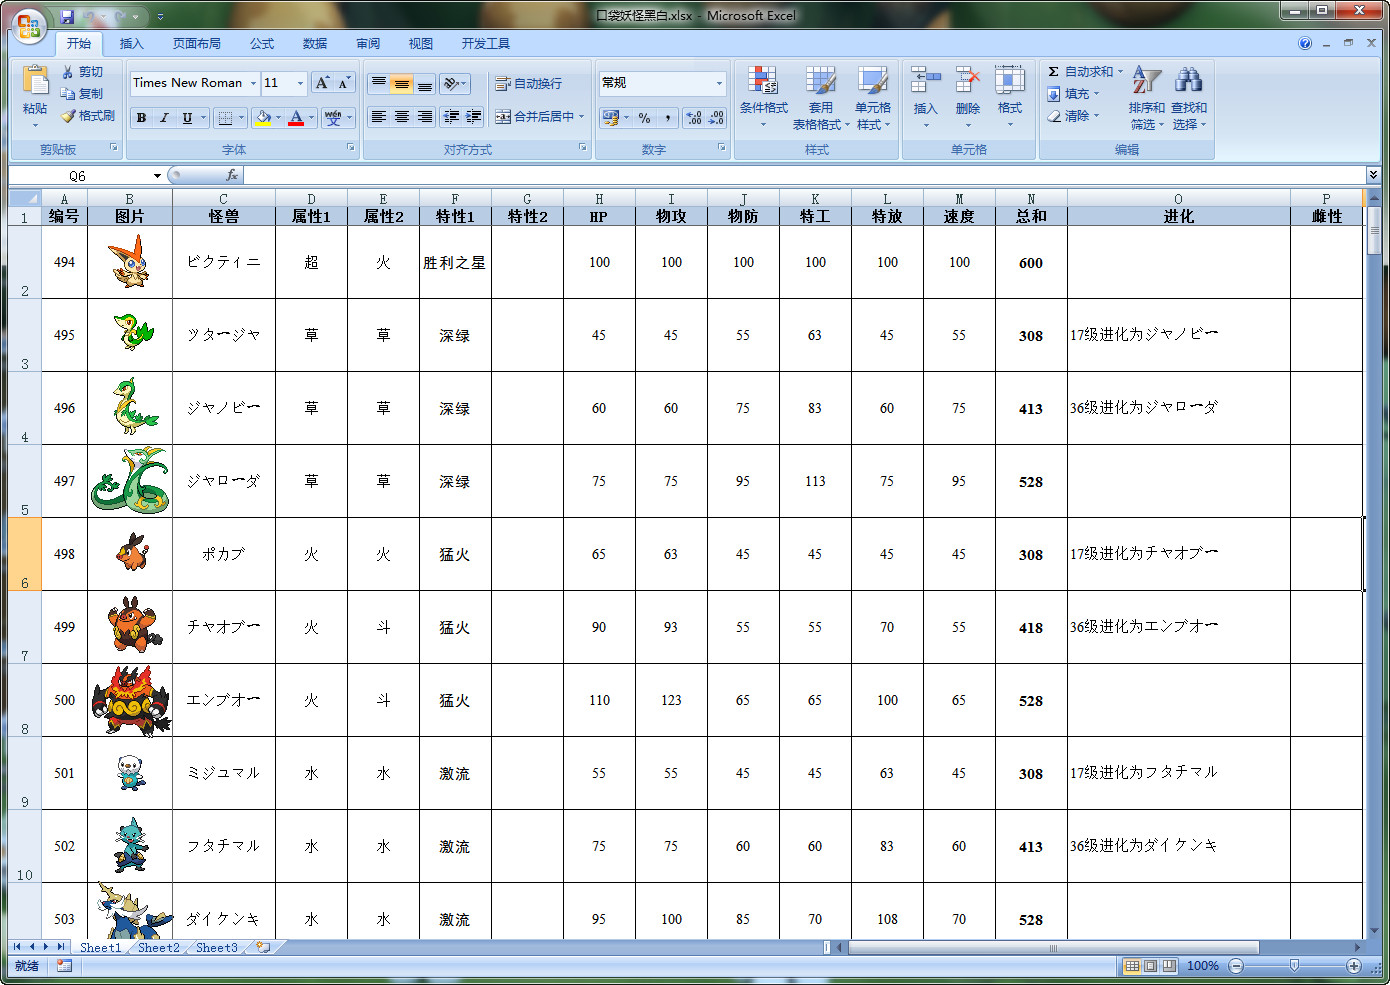The height and width of the screenshot is (985, 1390).
Task: Toggle underline formatting
Action: (x=187, y=117)
